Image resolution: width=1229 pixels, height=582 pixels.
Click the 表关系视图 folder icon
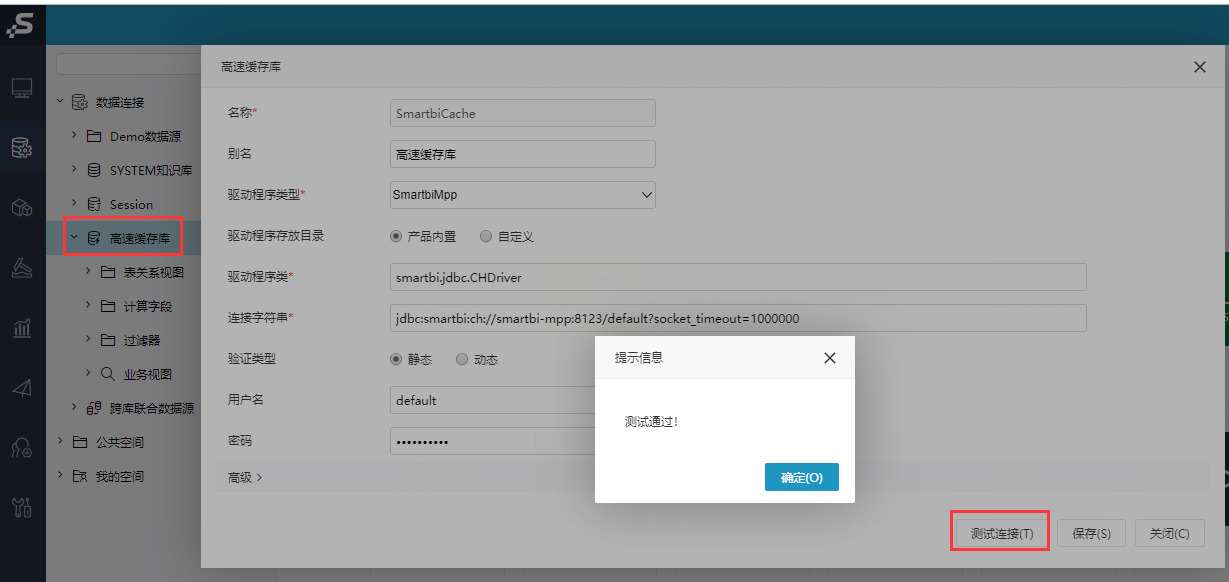click(108, 272)
